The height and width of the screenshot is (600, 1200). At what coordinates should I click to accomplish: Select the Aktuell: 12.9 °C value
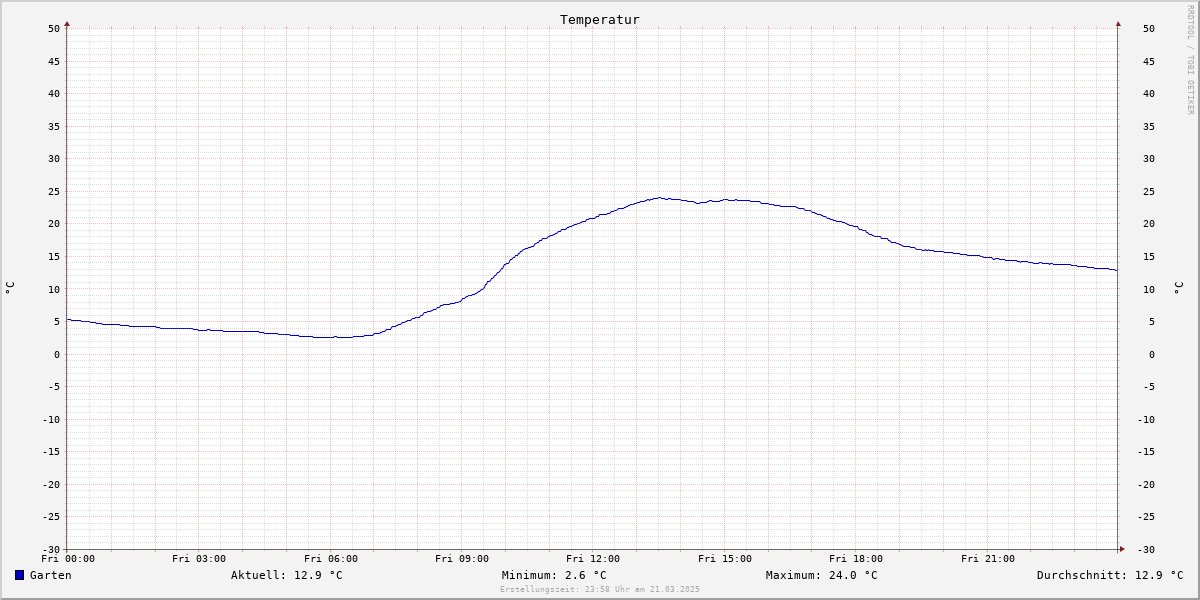pos(287,575)
